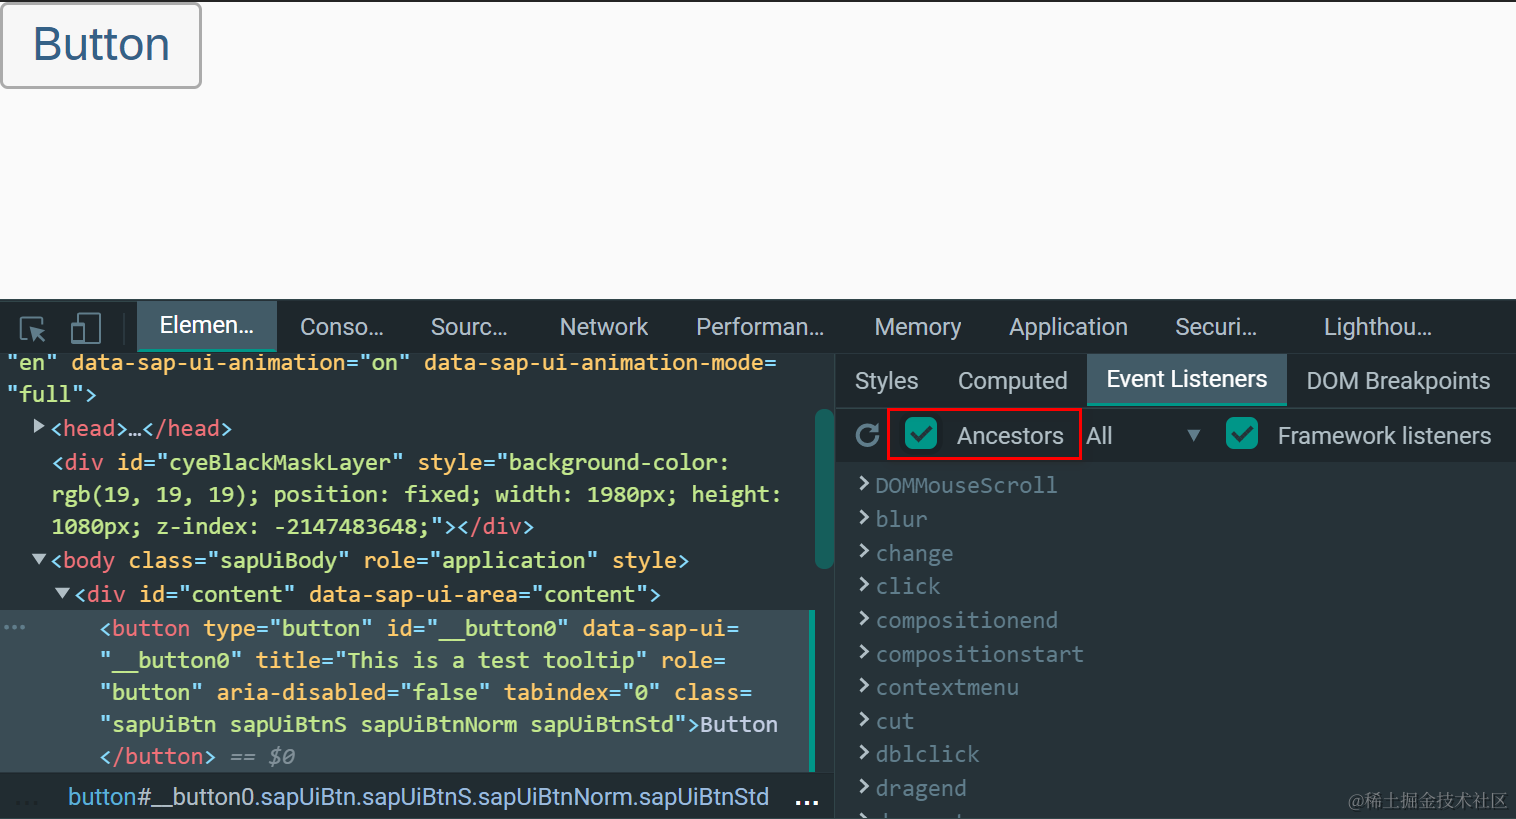Expand the cut event listener
The height and width of the screenshot is (819, 1516).
coord(864,720)
